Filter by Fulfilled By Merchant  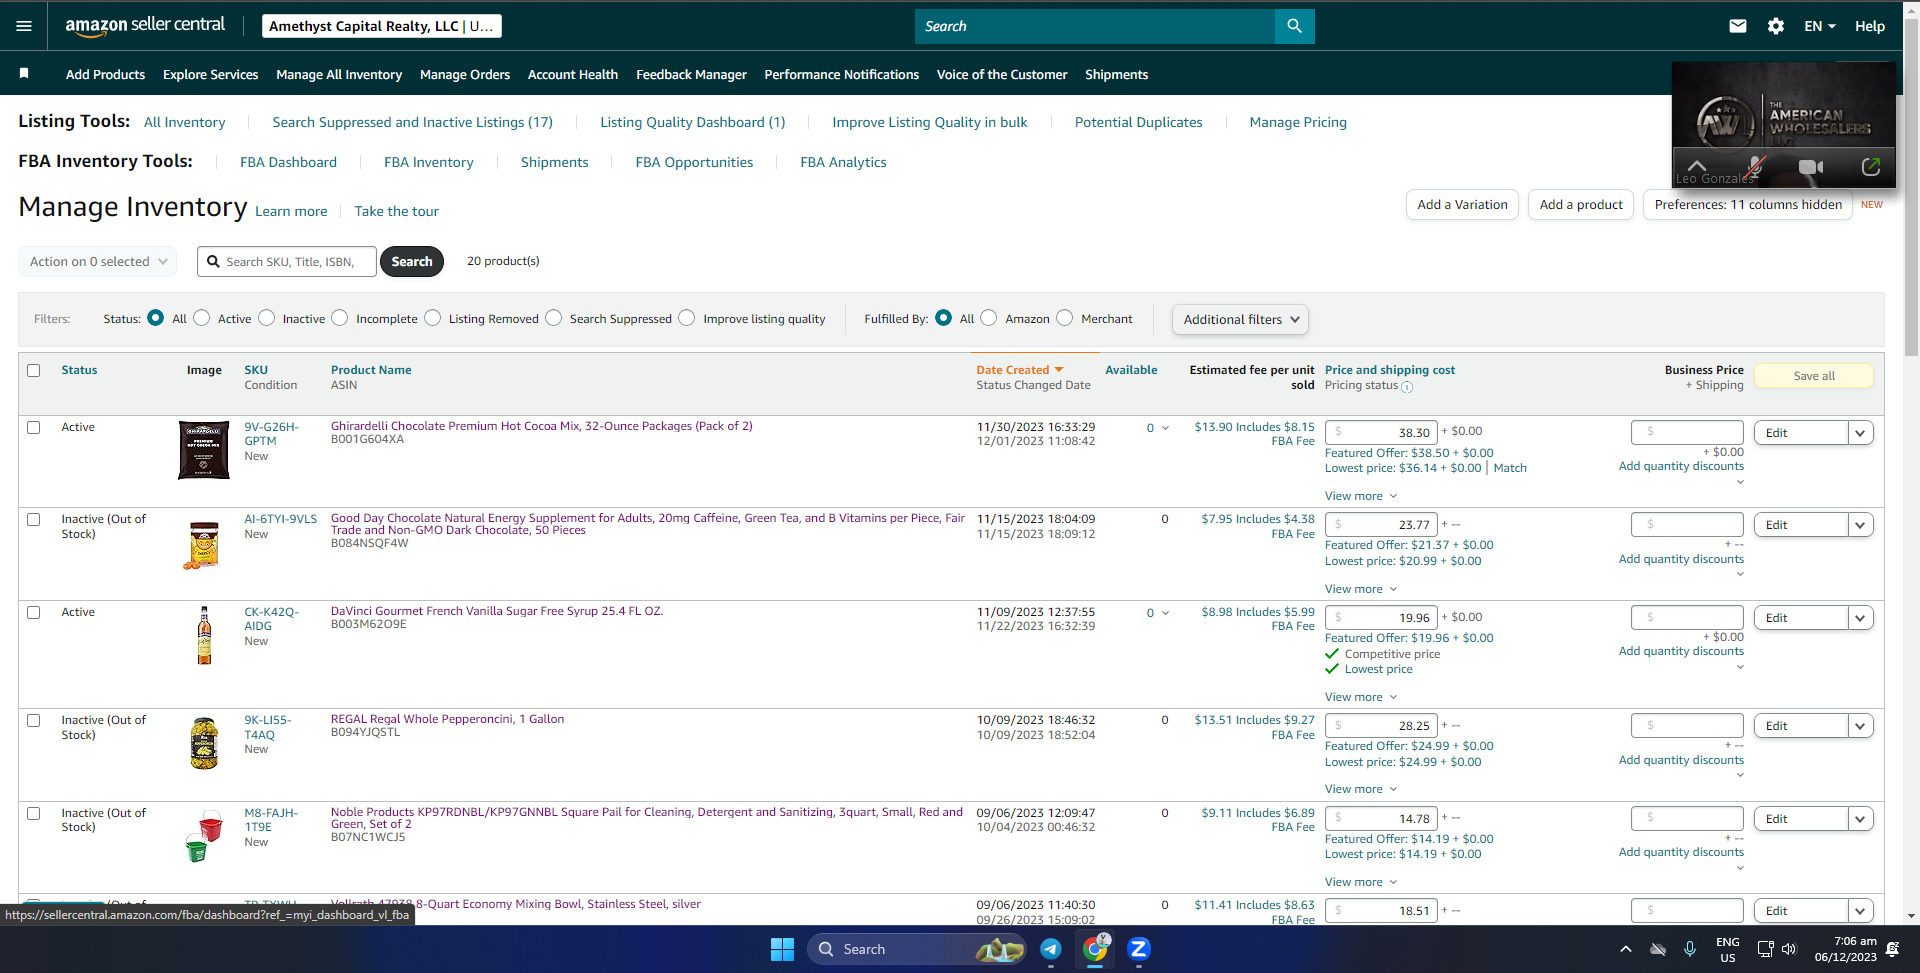(1065, 318)
